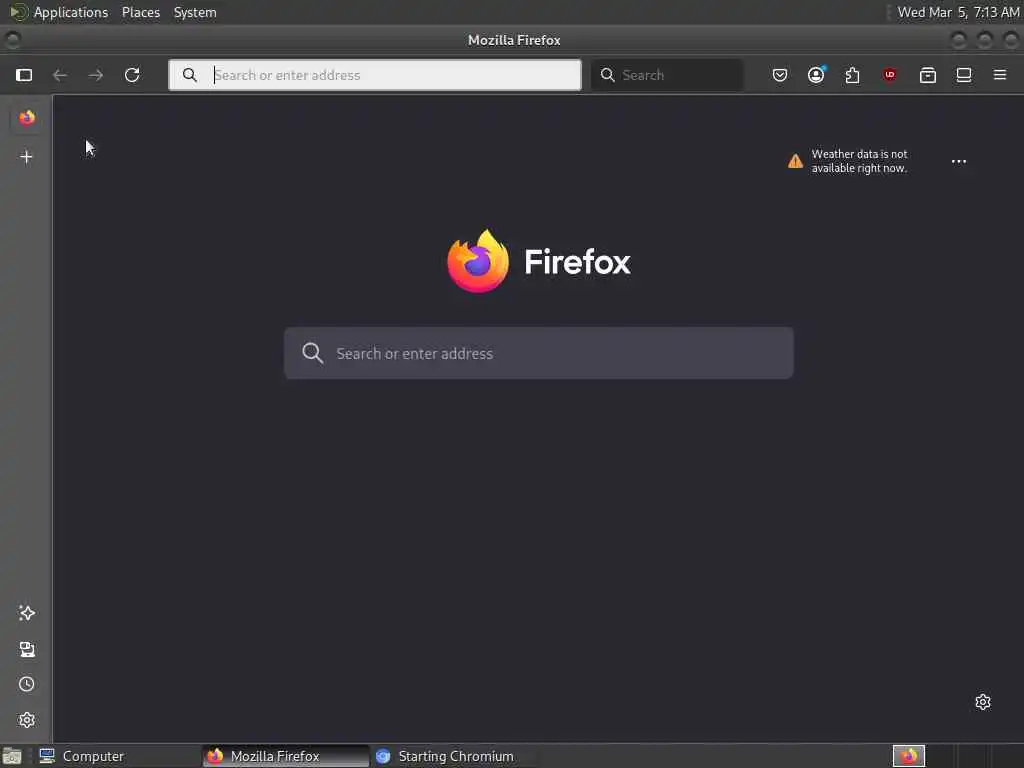Go forward one page

point(95,75)
